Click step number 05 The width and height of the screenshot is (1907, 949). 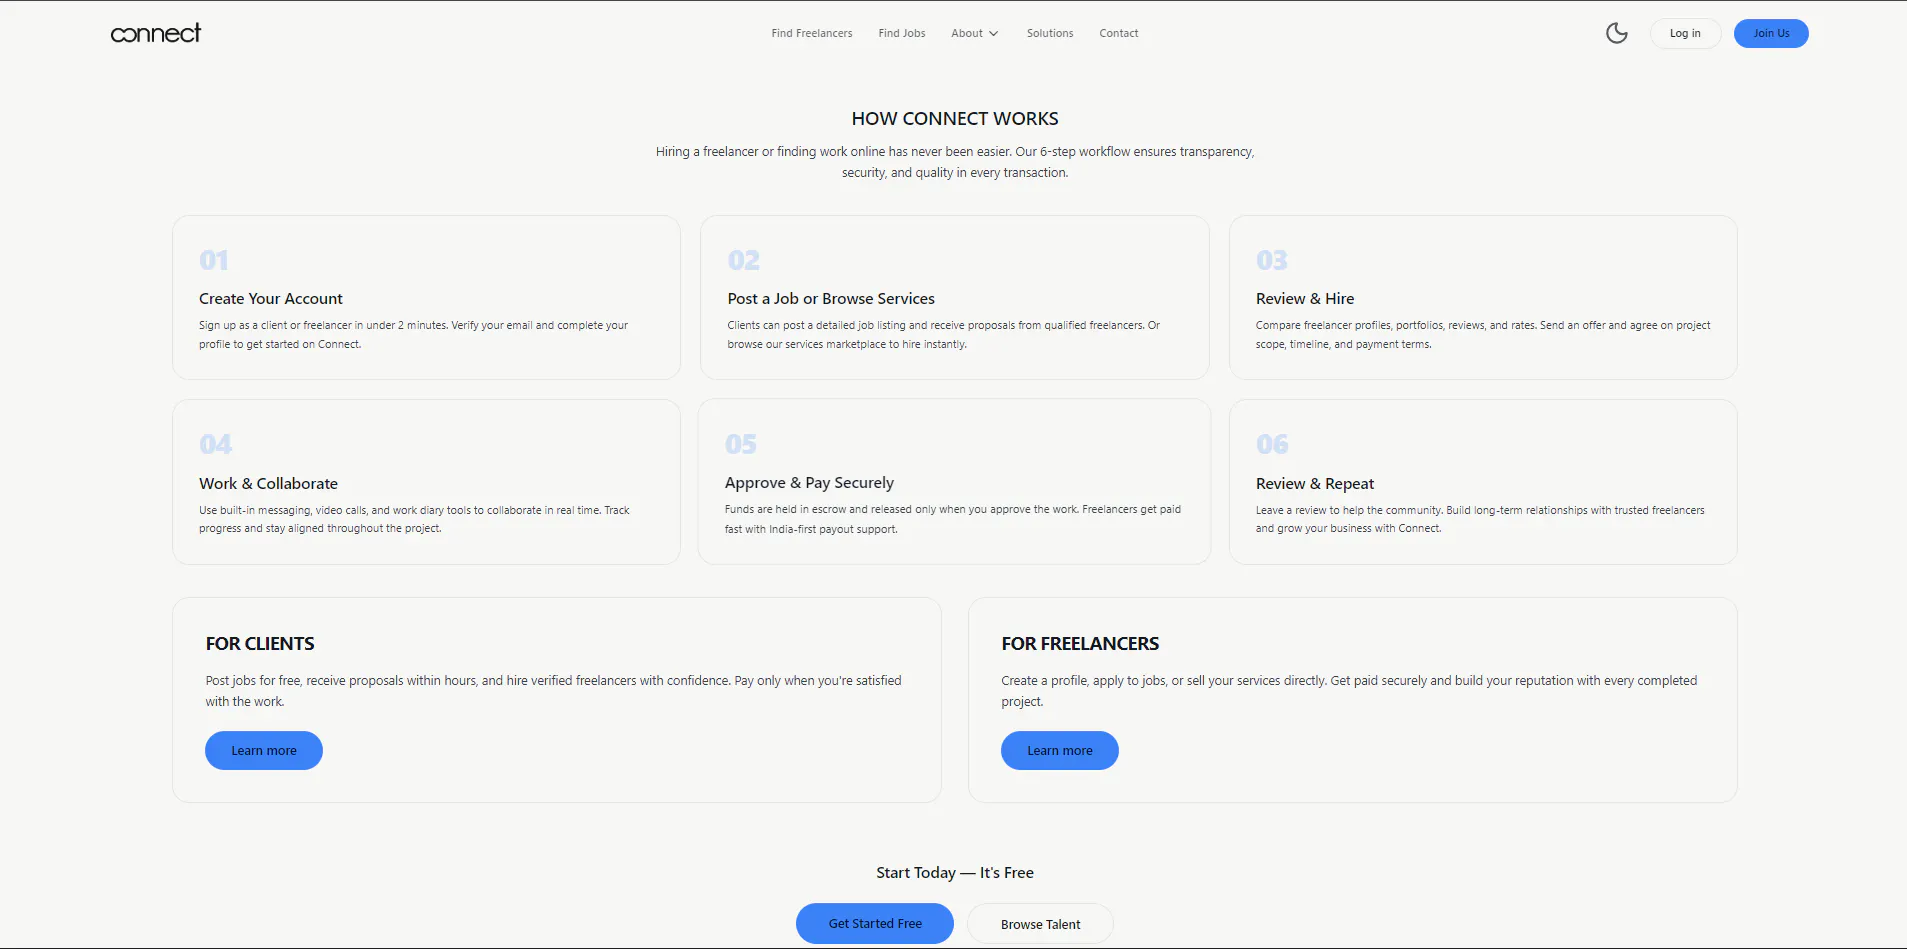click(741, 444)
